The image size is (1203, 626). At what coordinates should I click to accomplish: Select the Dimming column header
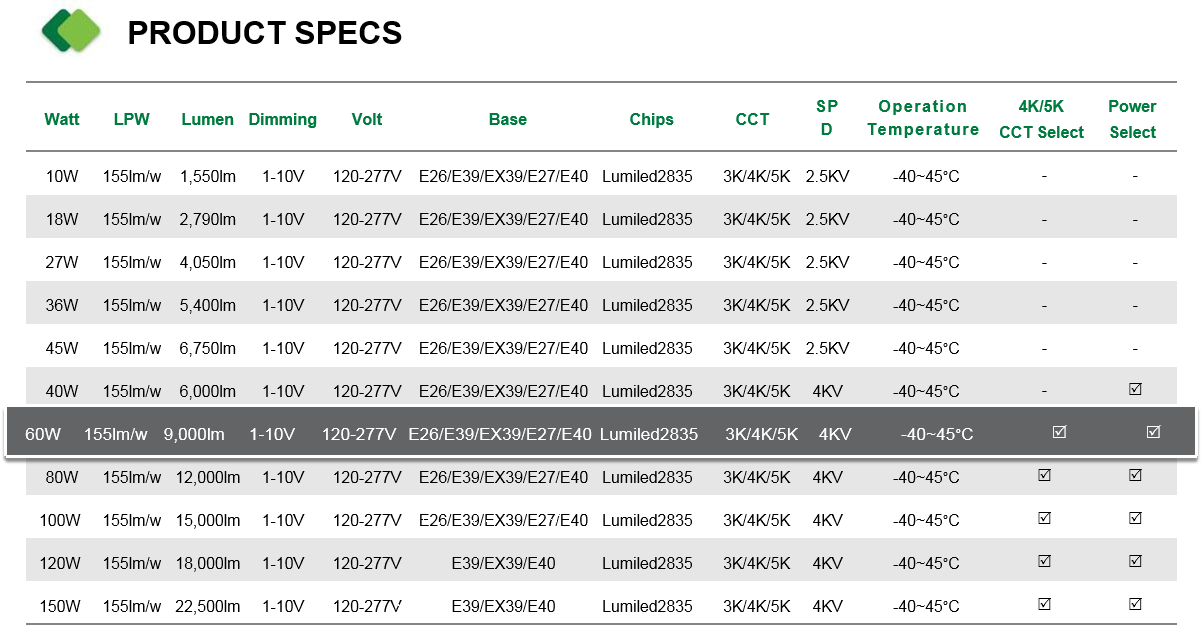pos(283,119)
